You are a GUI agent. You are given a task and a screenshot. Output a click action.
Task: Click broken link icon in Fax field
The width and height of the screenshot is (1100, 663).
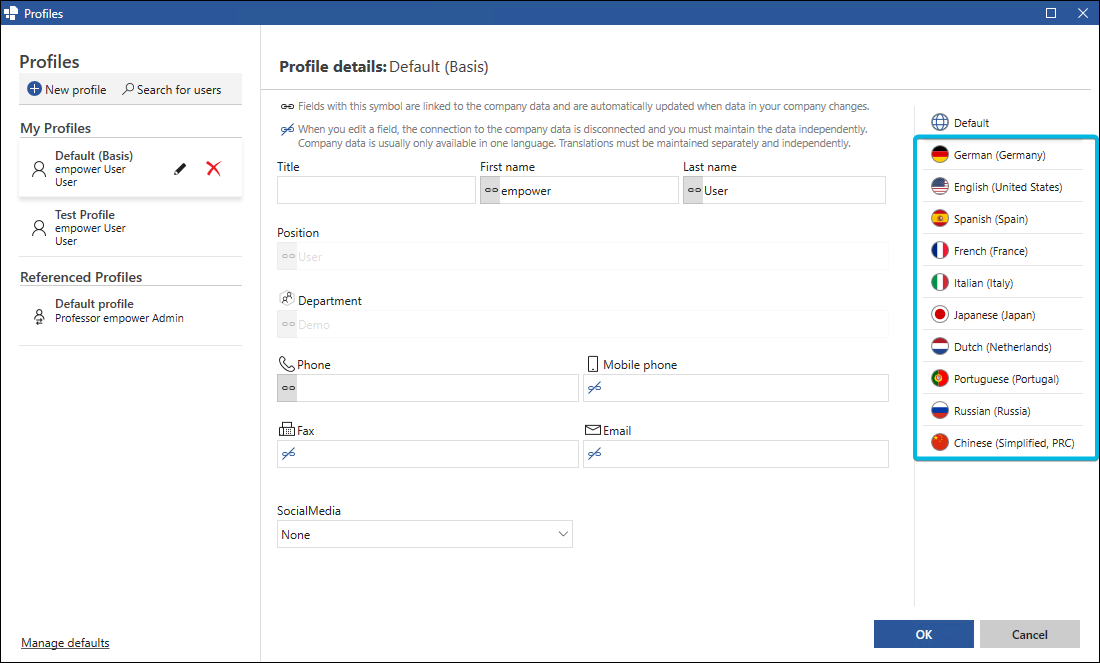[288, 454]
